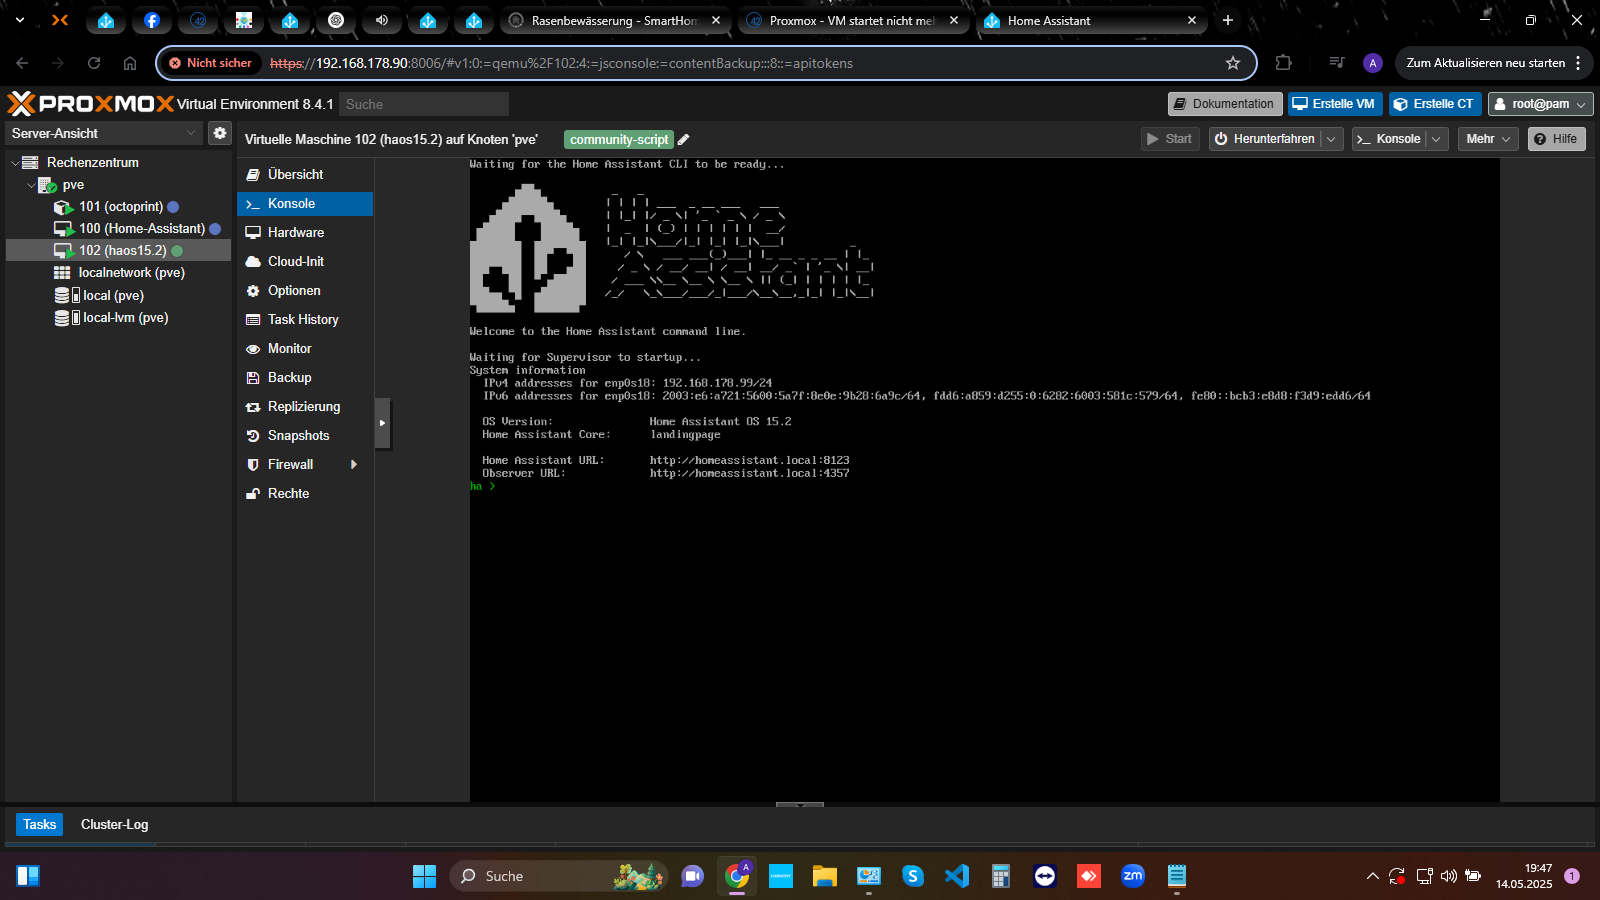The image size is (1600, 900).
Task: Select local-lvm (pve) storage
Action: 118,317
